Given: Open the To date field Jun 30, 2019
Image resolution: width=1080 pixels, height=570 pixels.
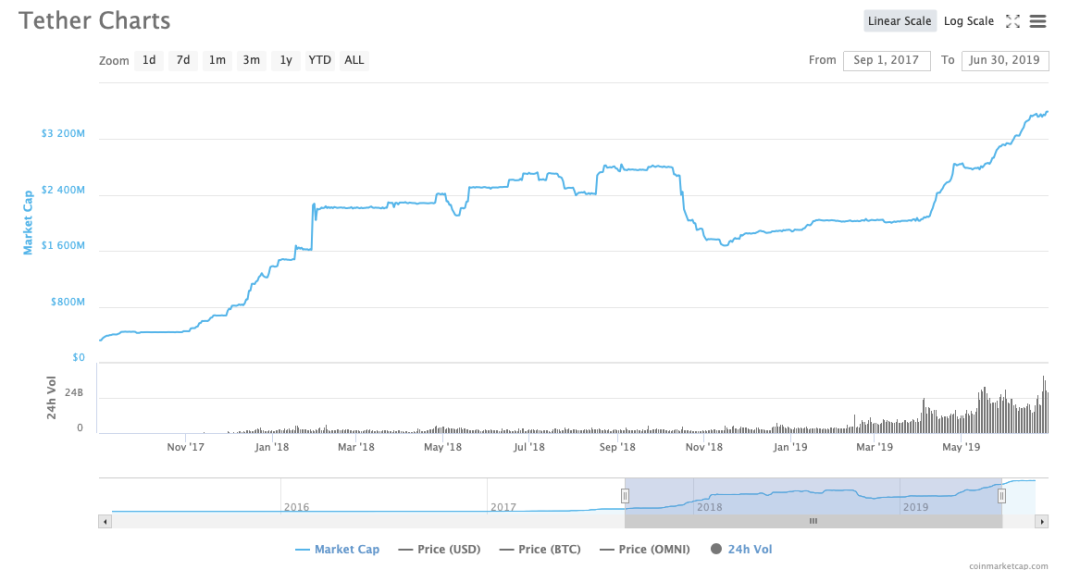Looking at the screenshot, I should pos(1005,61).
